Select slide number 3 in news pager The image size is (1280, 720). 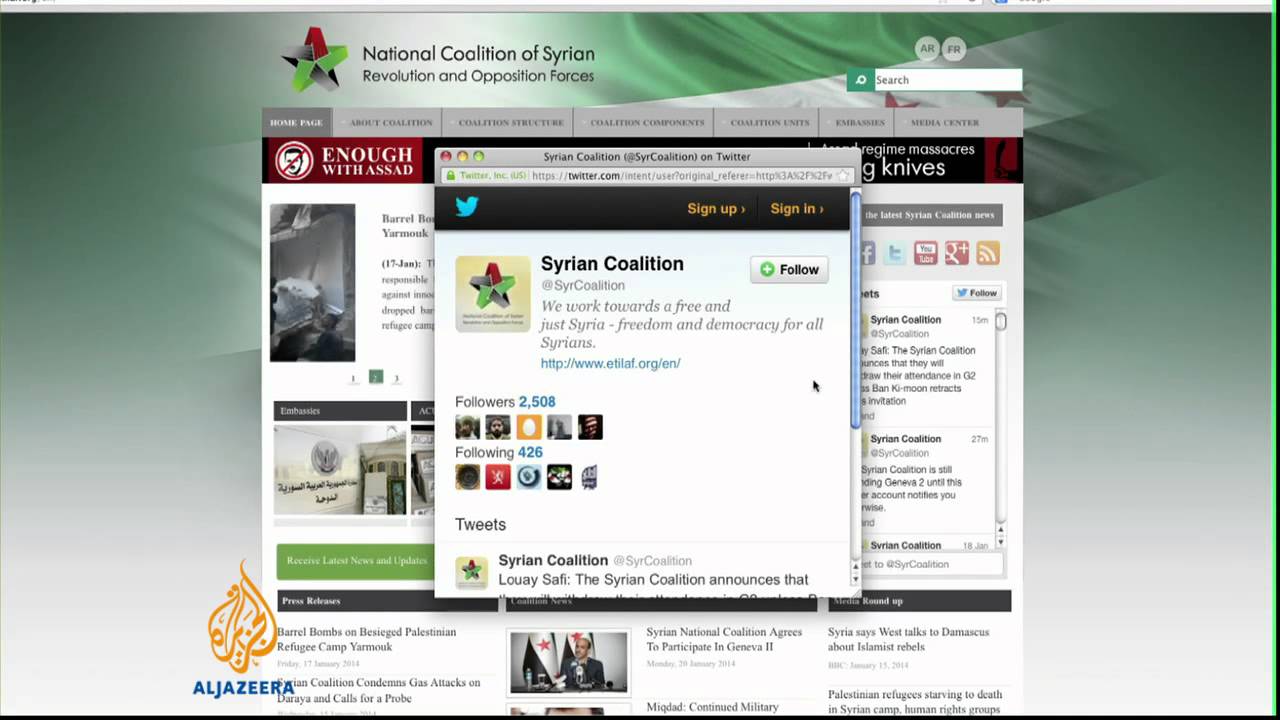[x=396, y=378]
